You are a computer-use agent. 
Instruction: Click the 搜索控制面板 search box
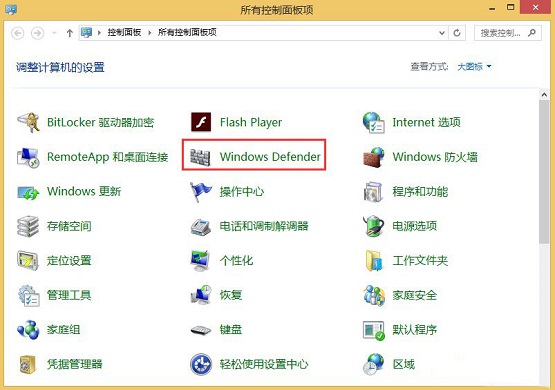508,33
